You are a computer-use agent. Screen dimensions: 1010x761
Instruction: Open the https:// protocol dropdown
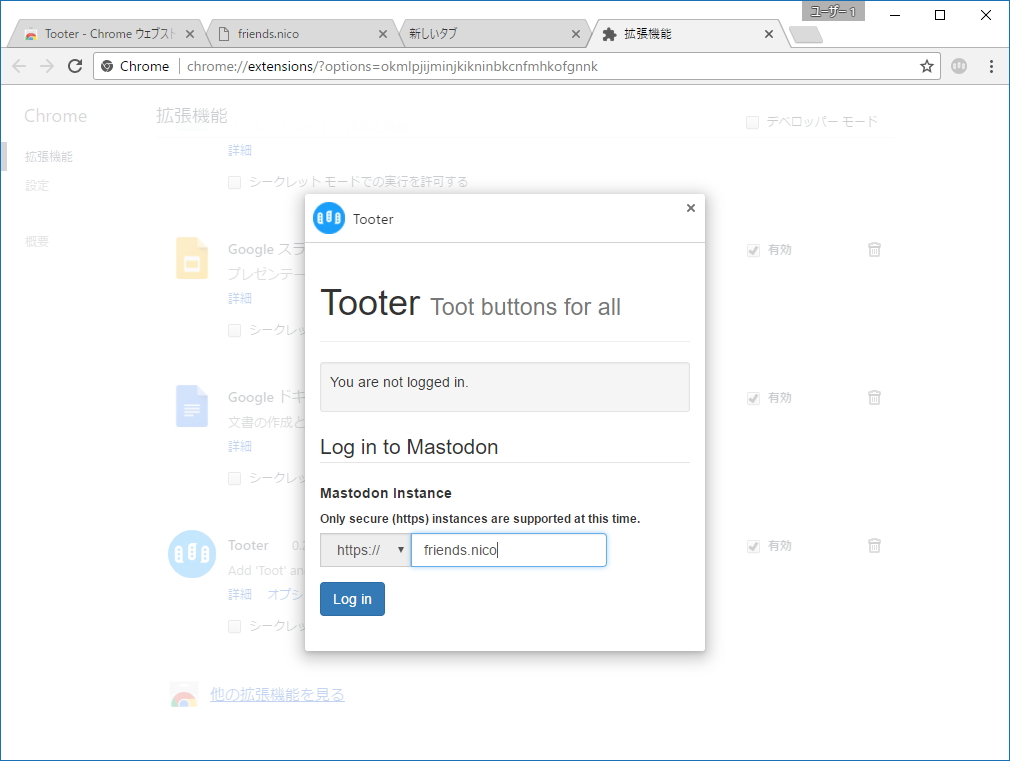point(365,550)
